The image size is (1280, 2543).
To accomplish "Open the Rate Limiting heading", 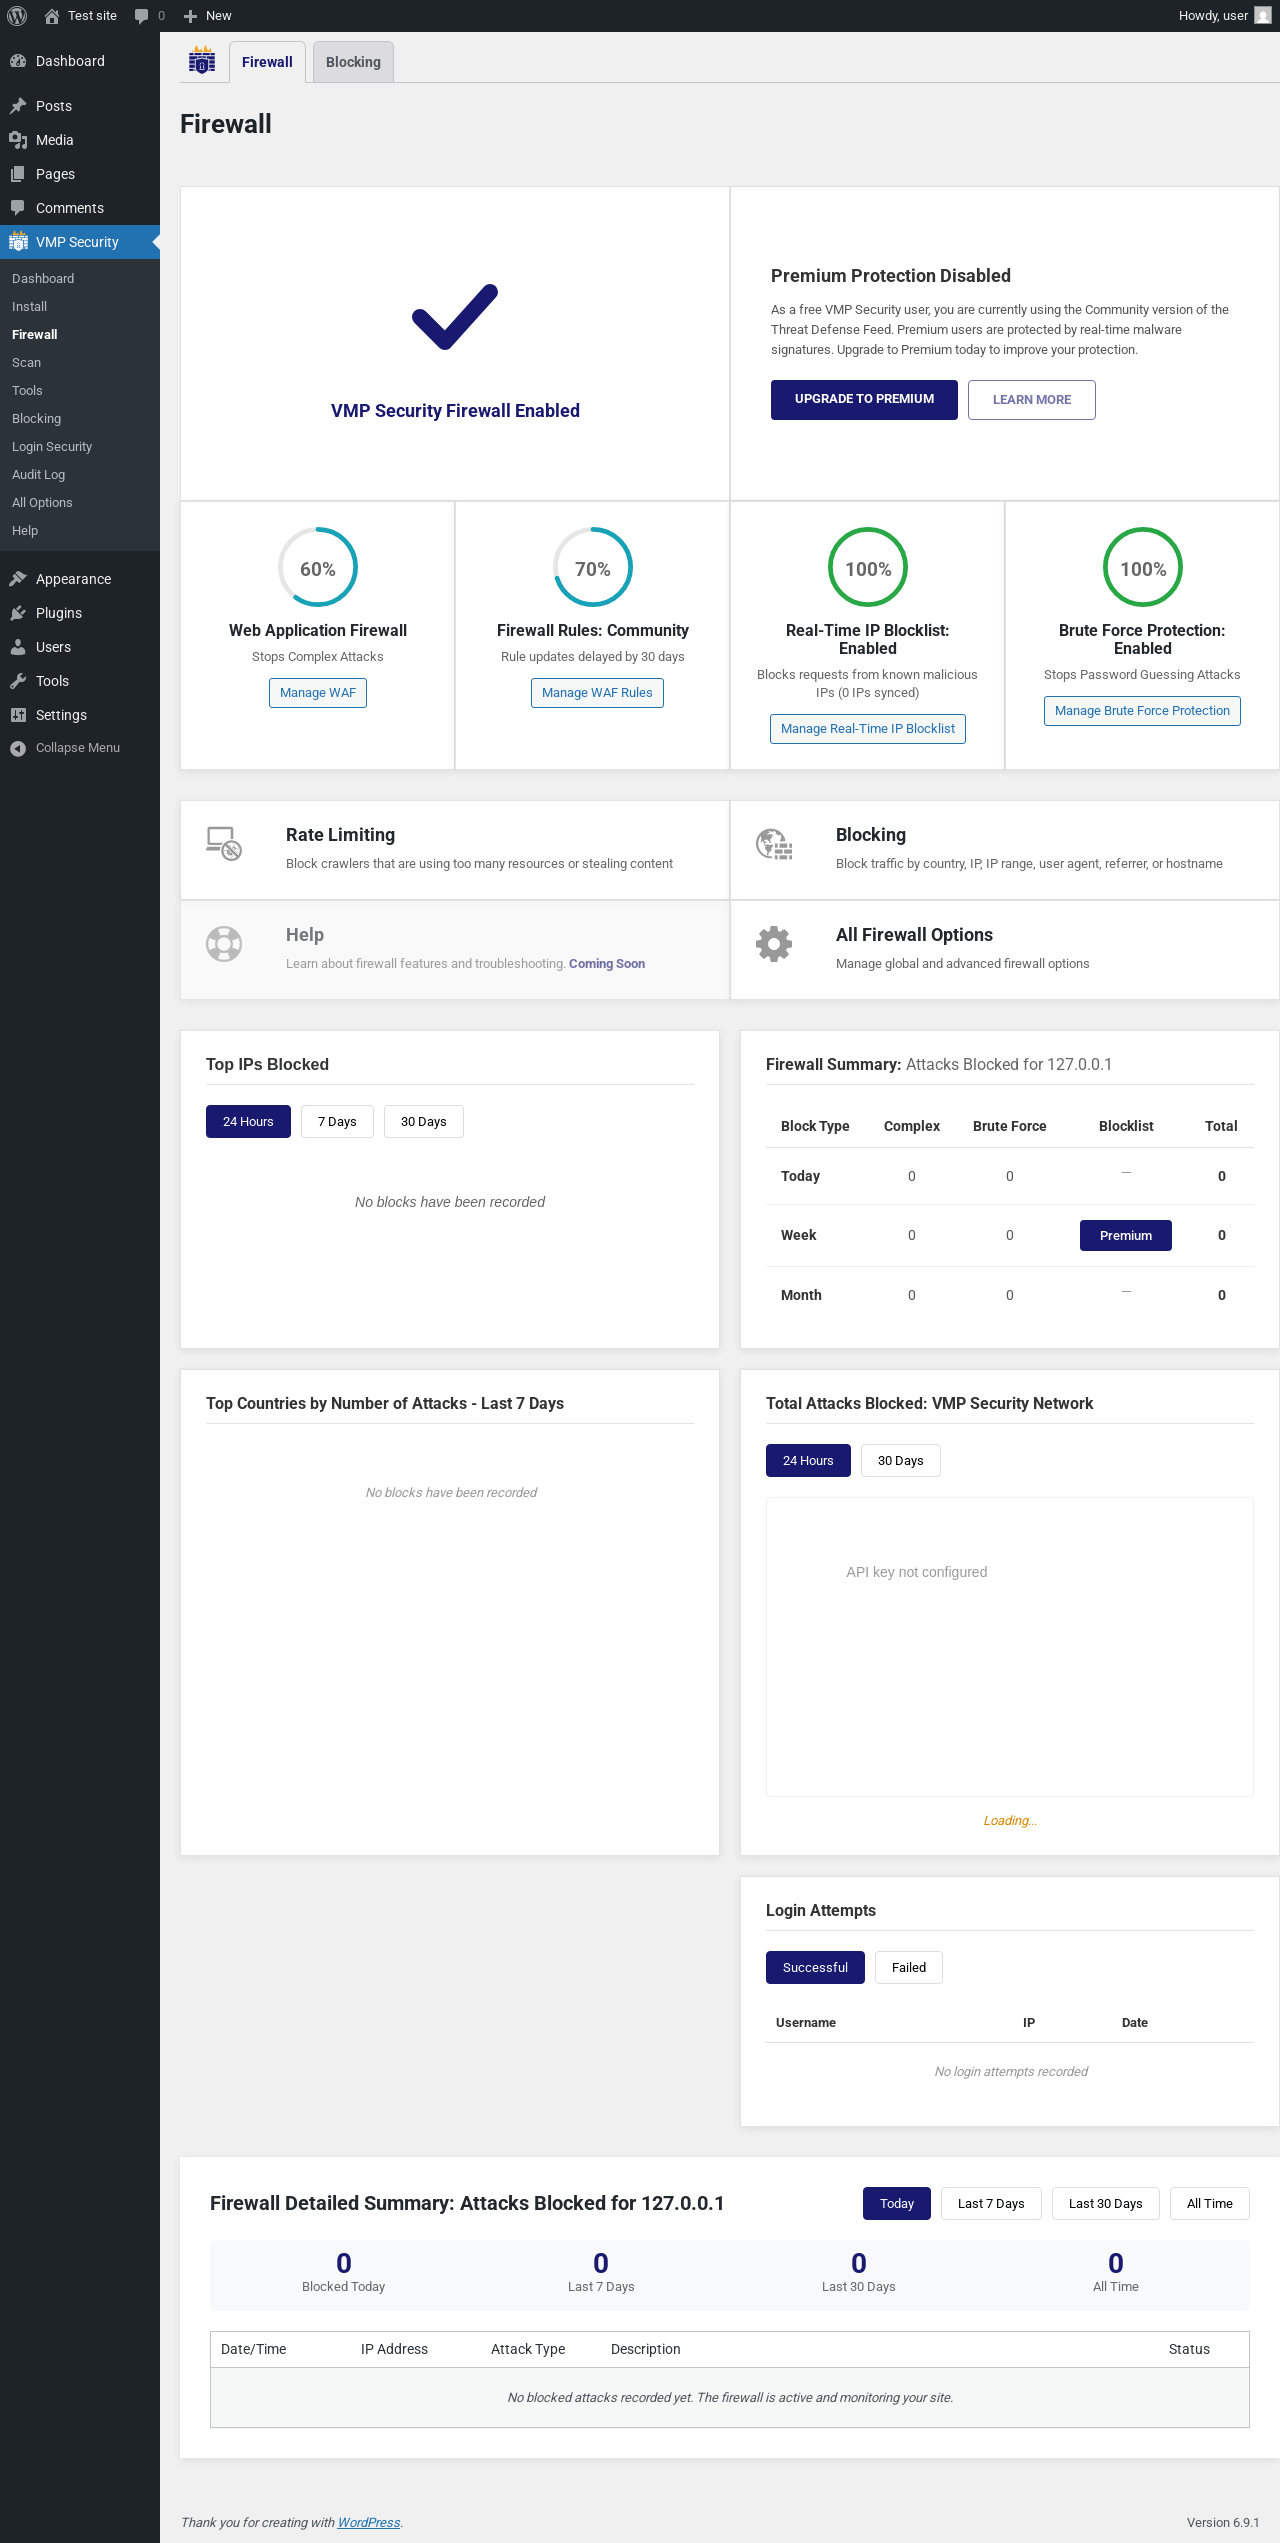I will click(x=340, y=835).
